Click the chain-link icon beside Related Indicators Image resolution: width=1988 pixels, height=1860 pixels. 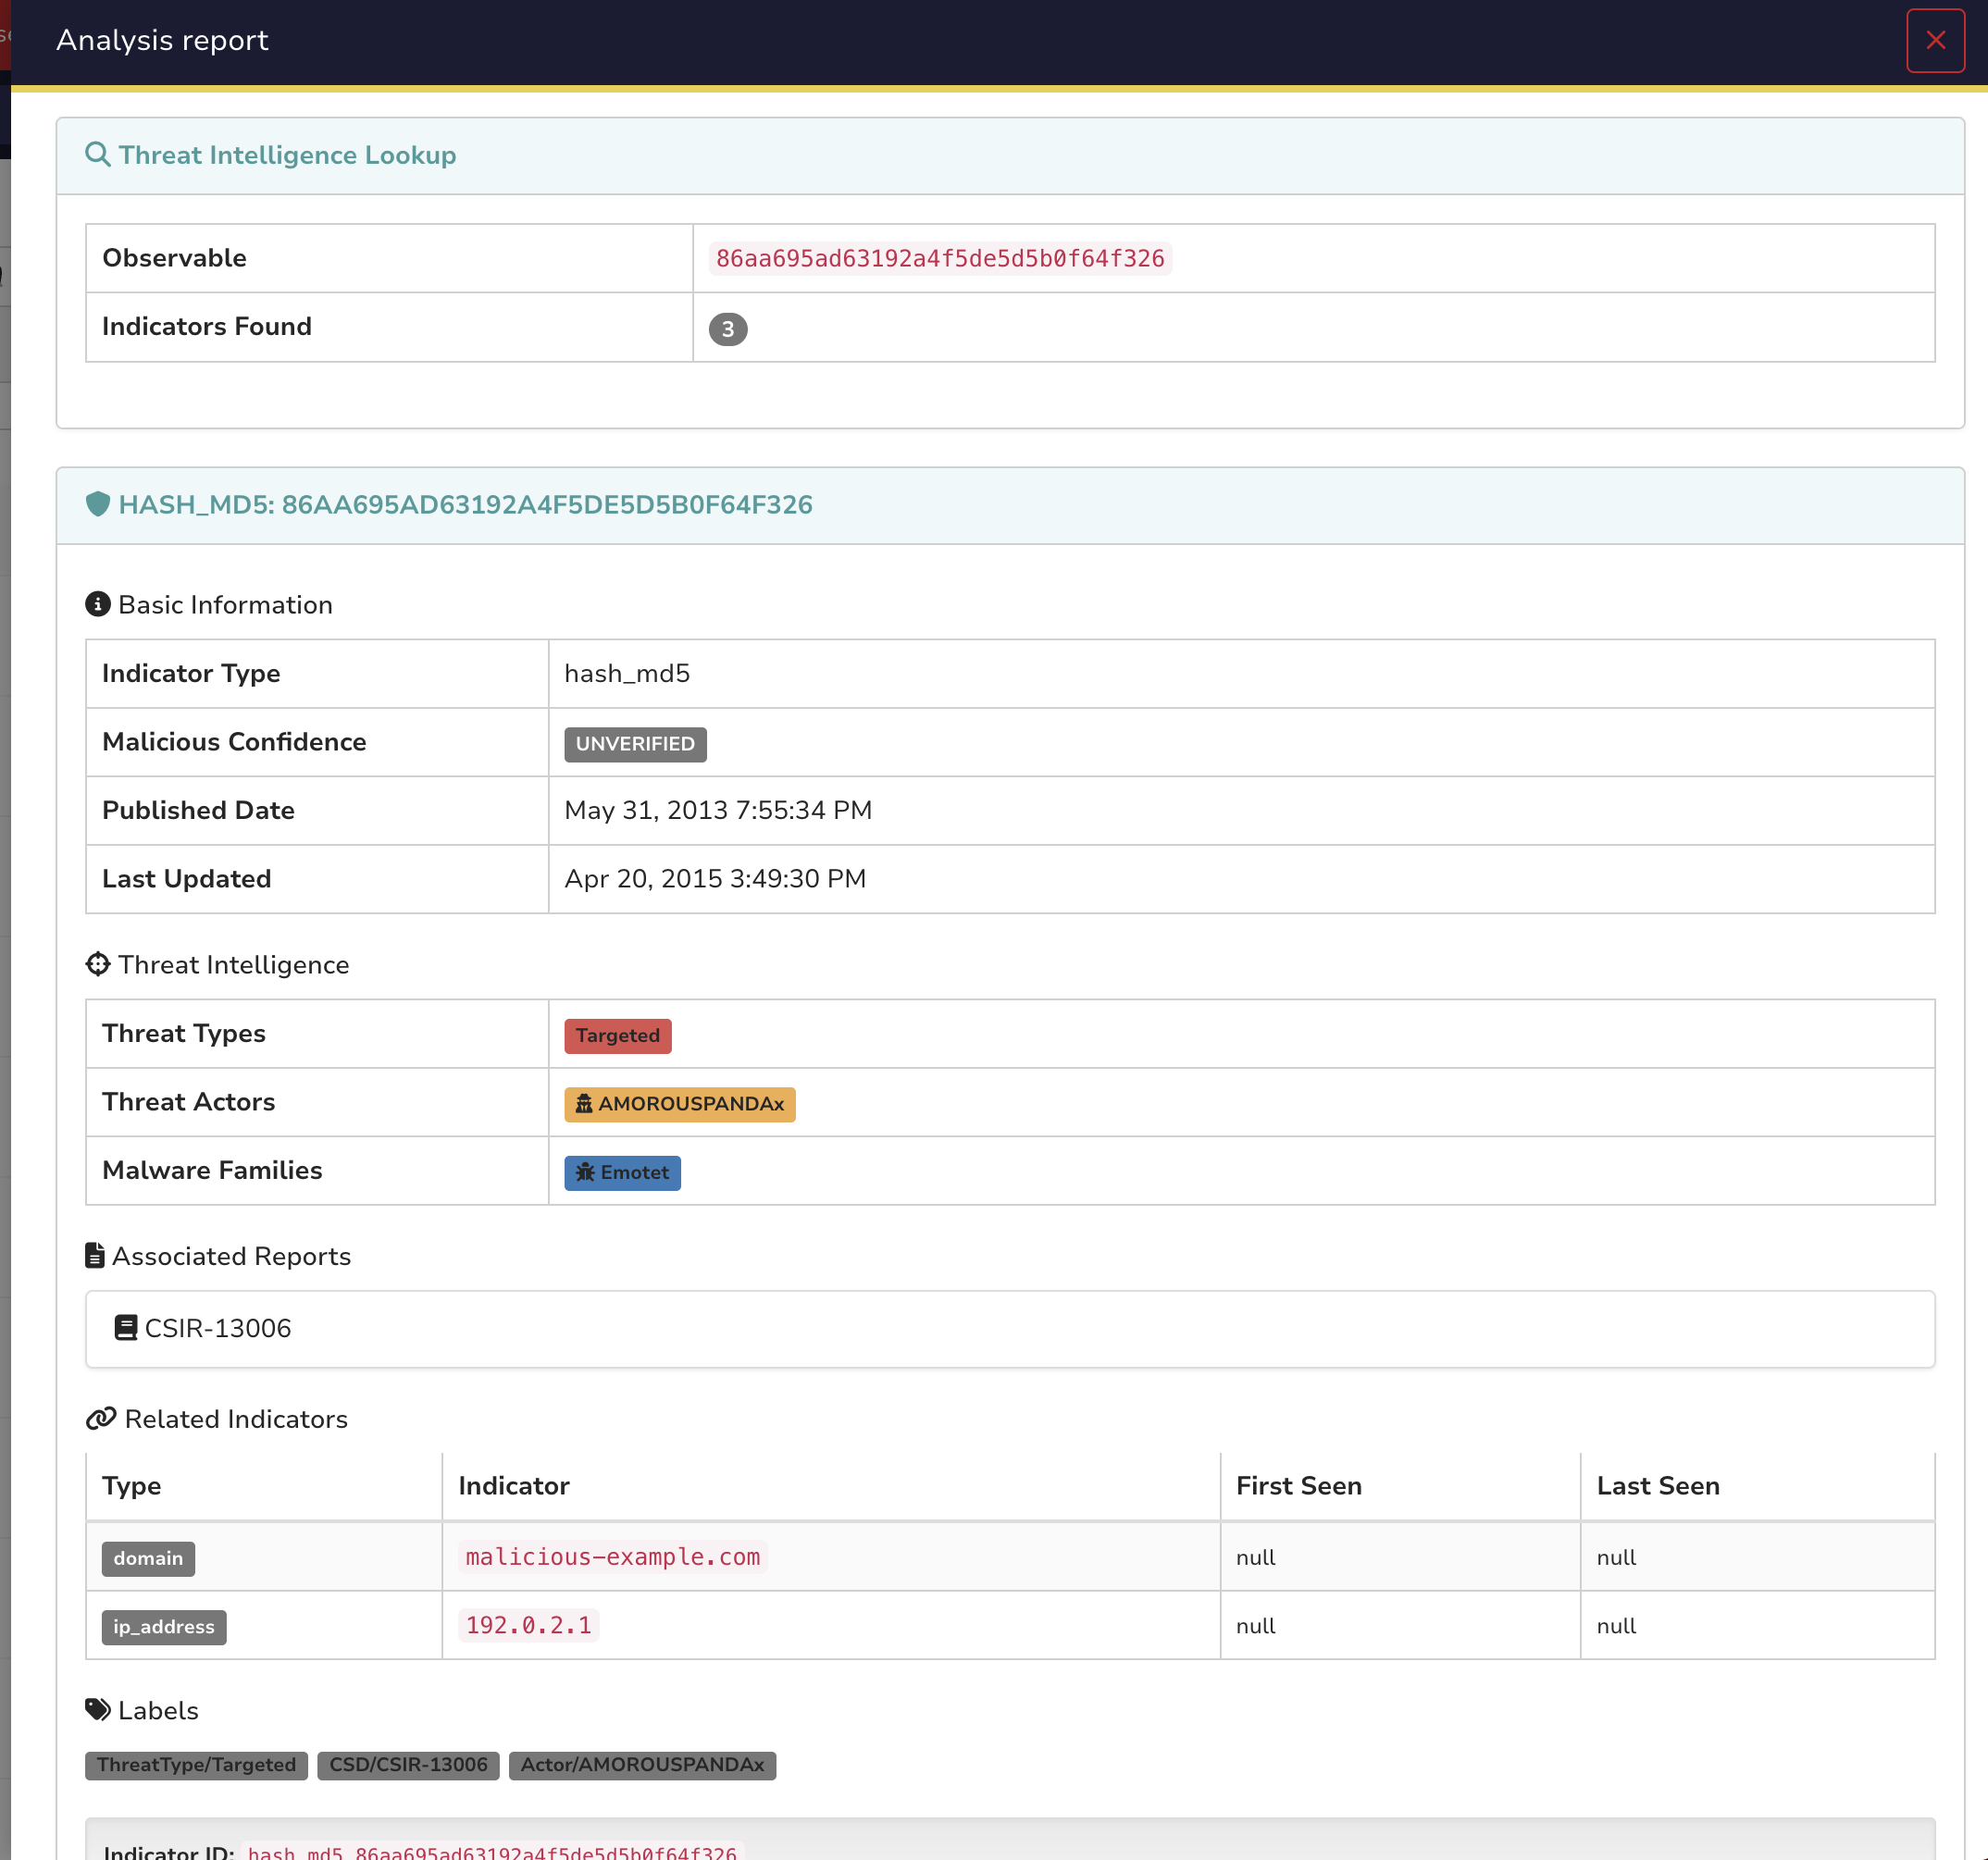point(100,1418)
